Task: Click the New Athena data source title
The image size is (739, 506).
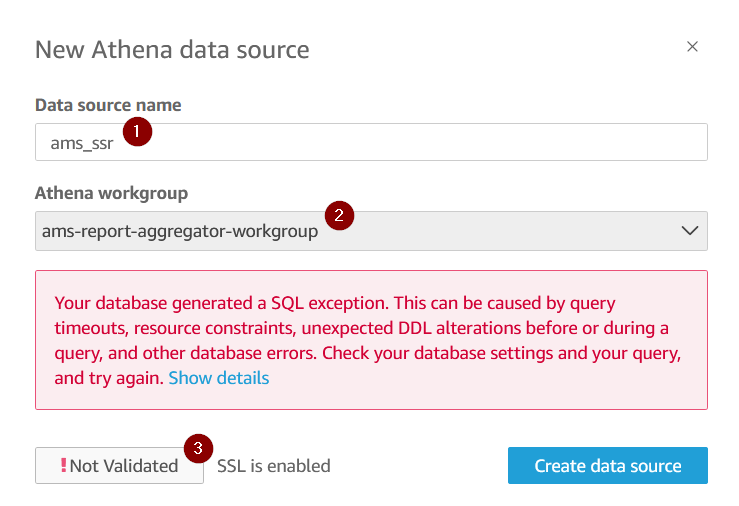Action: coord(172,49)
